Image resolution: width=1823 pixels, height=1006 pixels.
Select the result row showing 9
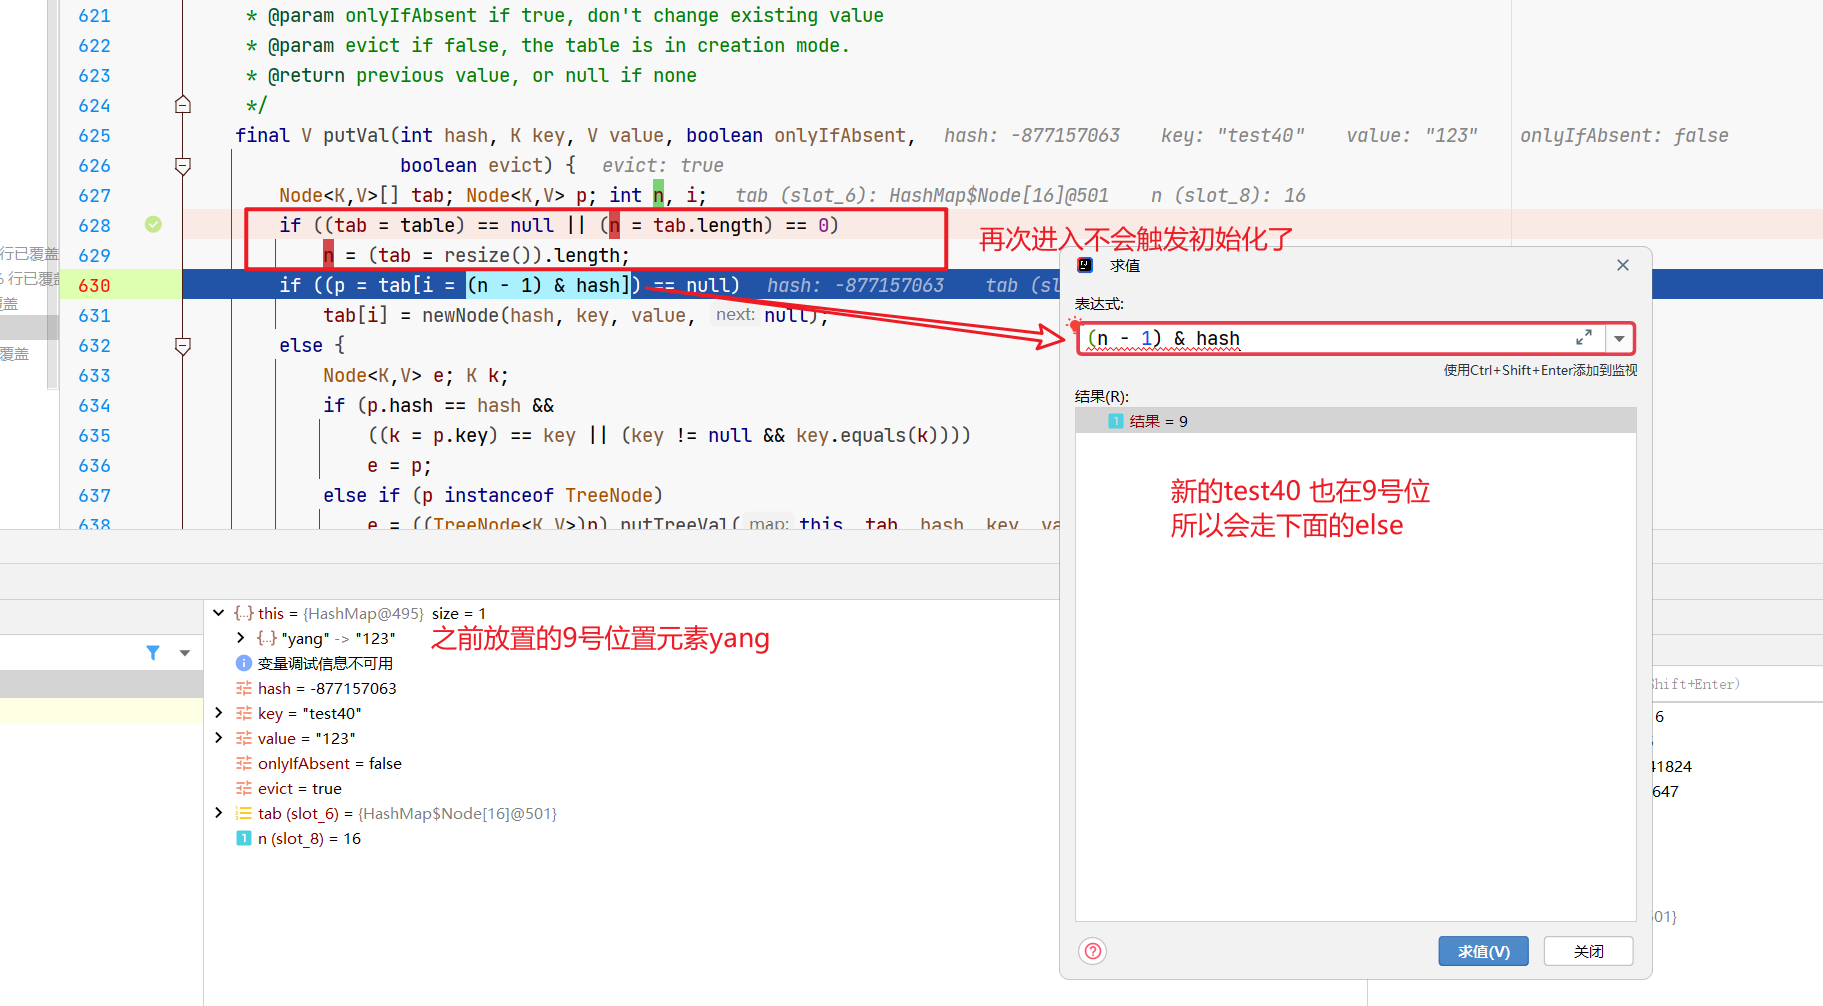1356,421
